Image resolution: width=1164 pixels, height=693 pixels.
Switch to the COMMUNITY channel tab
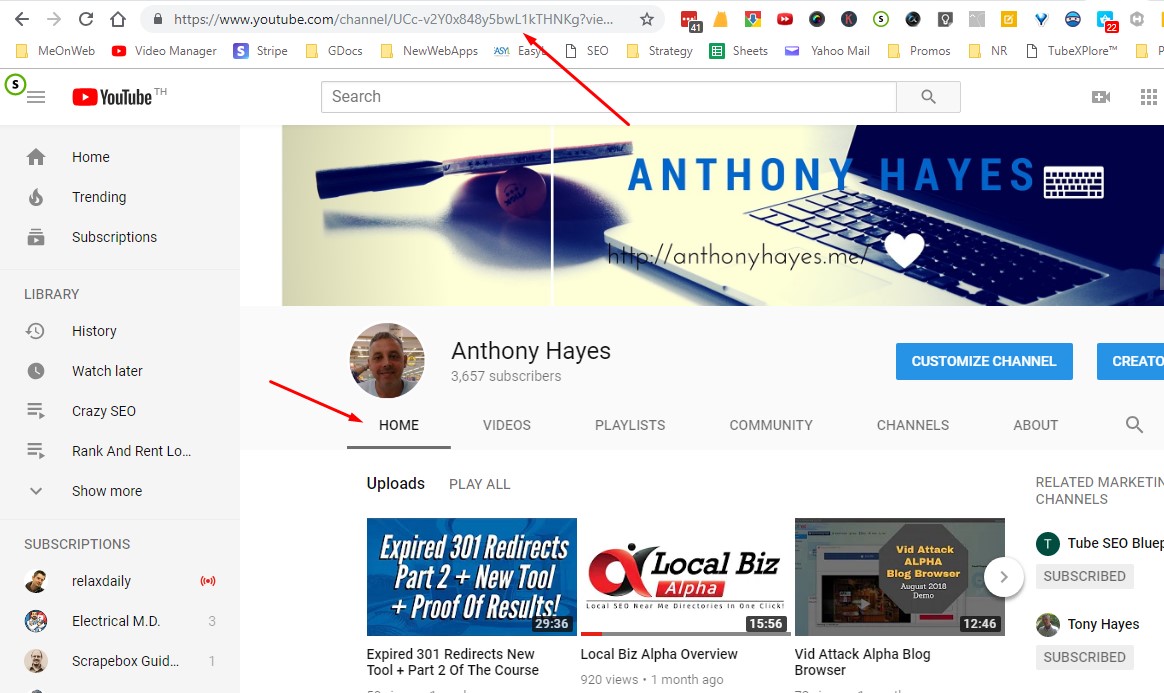point(771,425)
